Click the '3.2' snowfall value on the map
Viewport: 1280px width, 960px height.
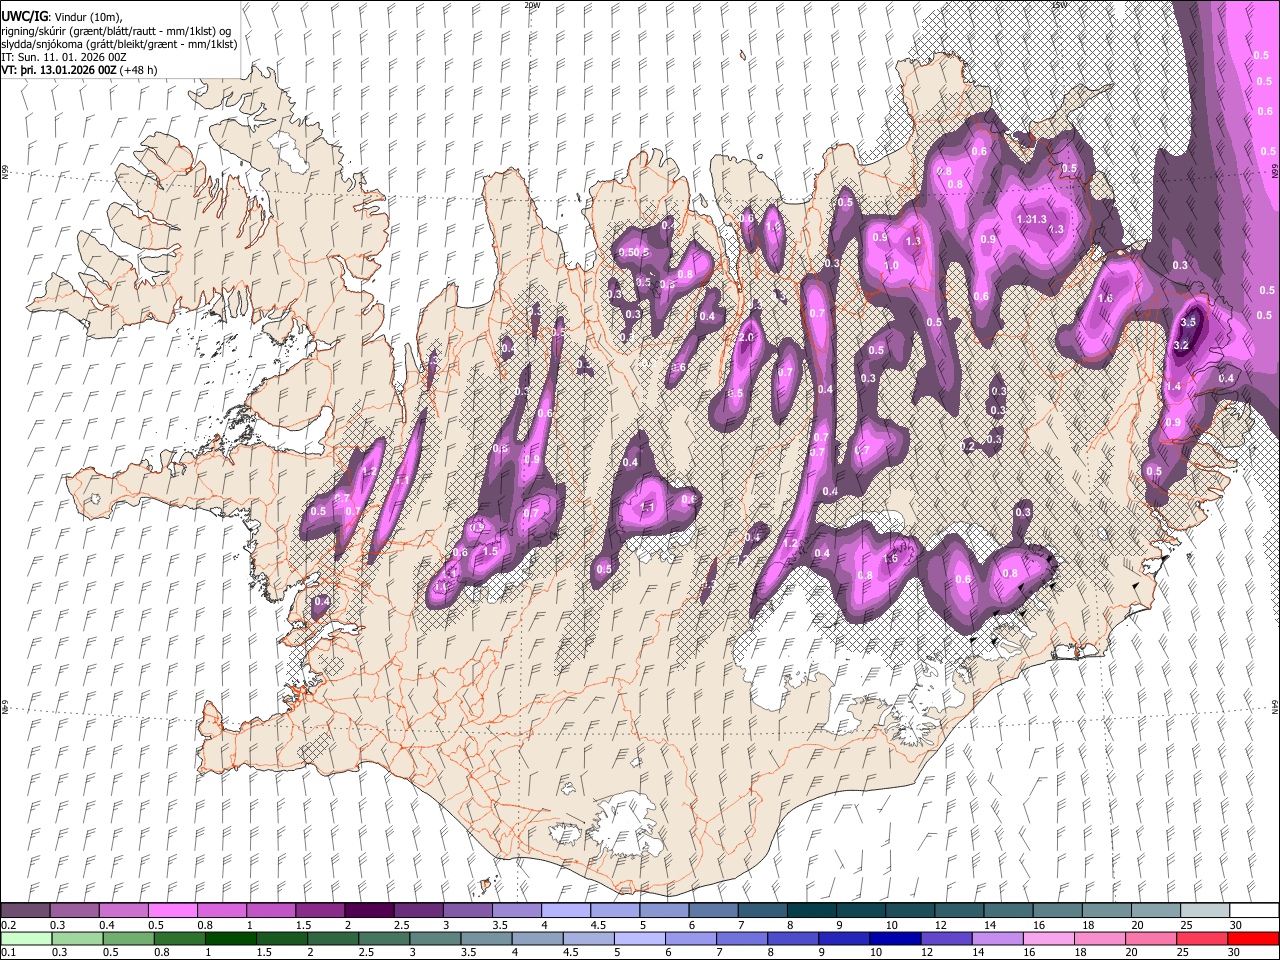[x=1180, y=346]
